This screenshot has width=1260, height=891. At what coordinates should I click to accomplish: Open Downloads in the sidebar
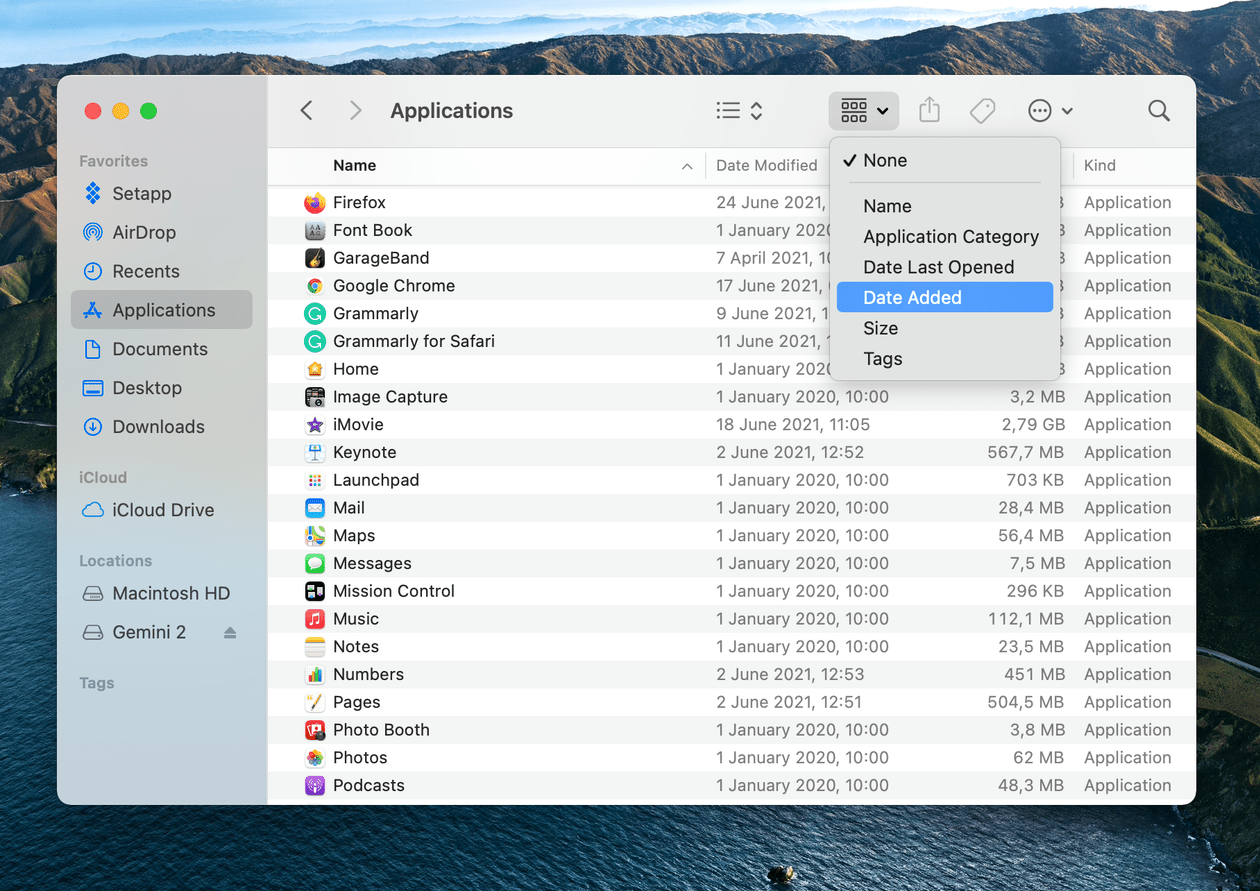(x=161, y=427)
